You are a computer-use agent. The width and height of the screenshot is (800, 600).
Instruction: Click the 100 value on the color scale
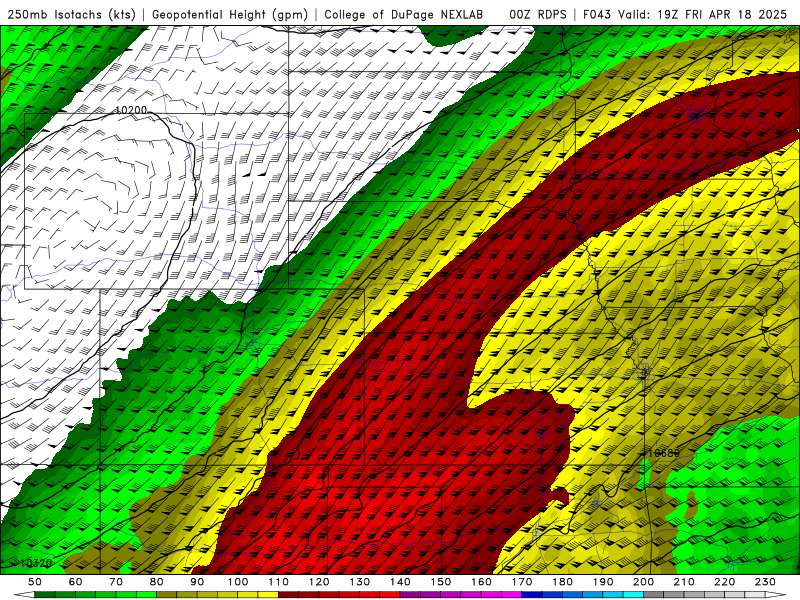238,582
